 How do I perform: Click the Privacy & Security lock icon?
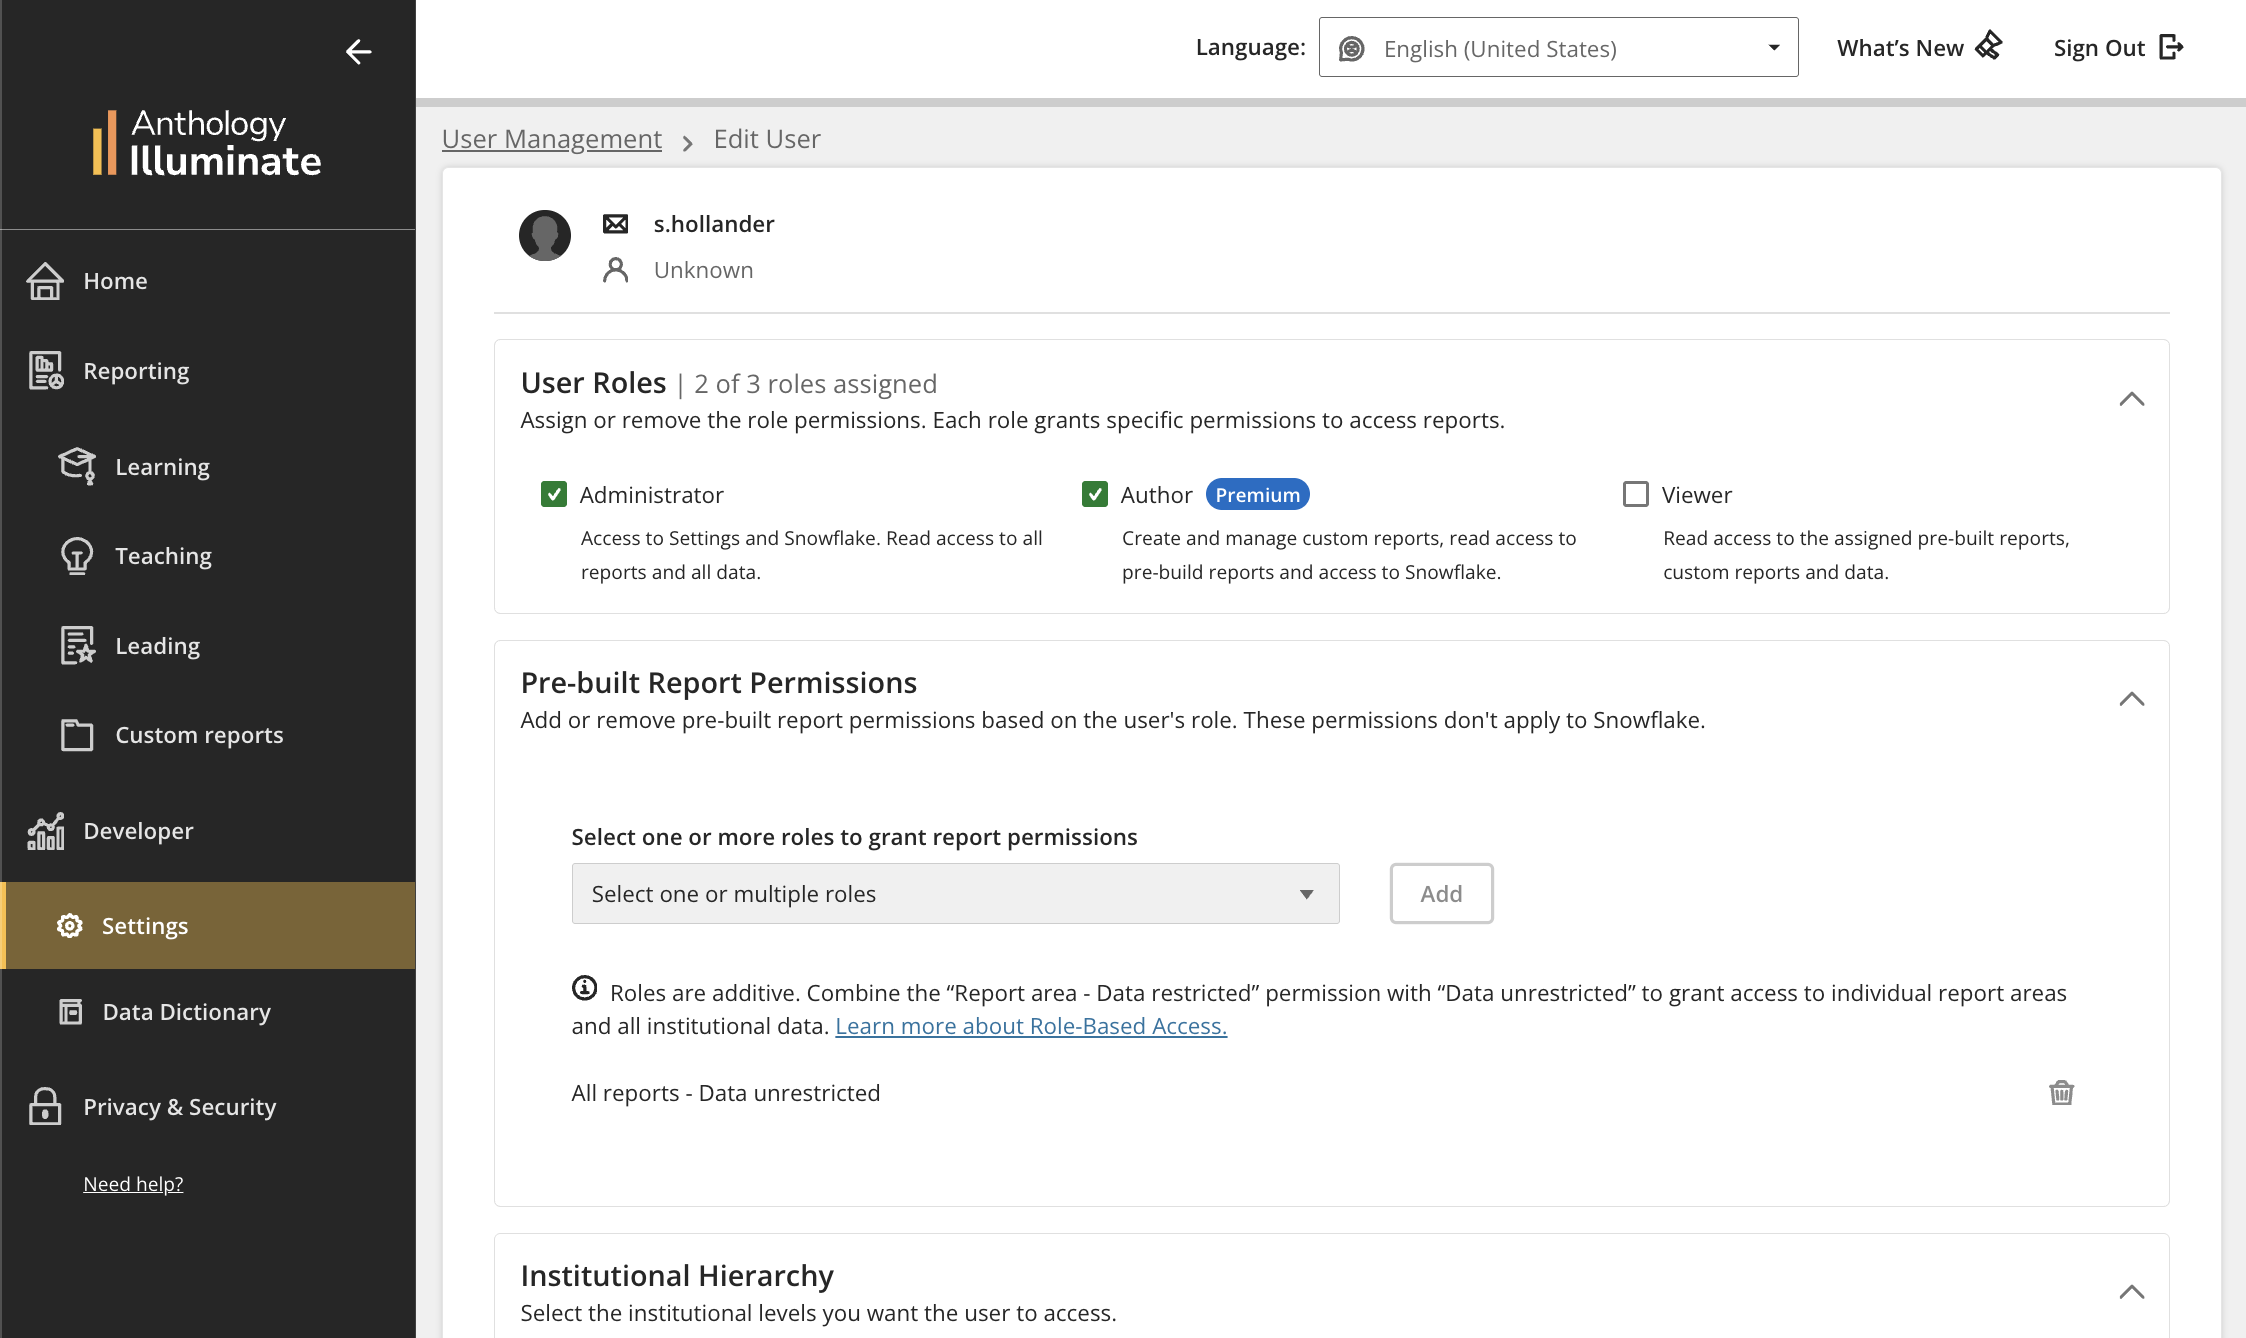[x=45, y=1106]
